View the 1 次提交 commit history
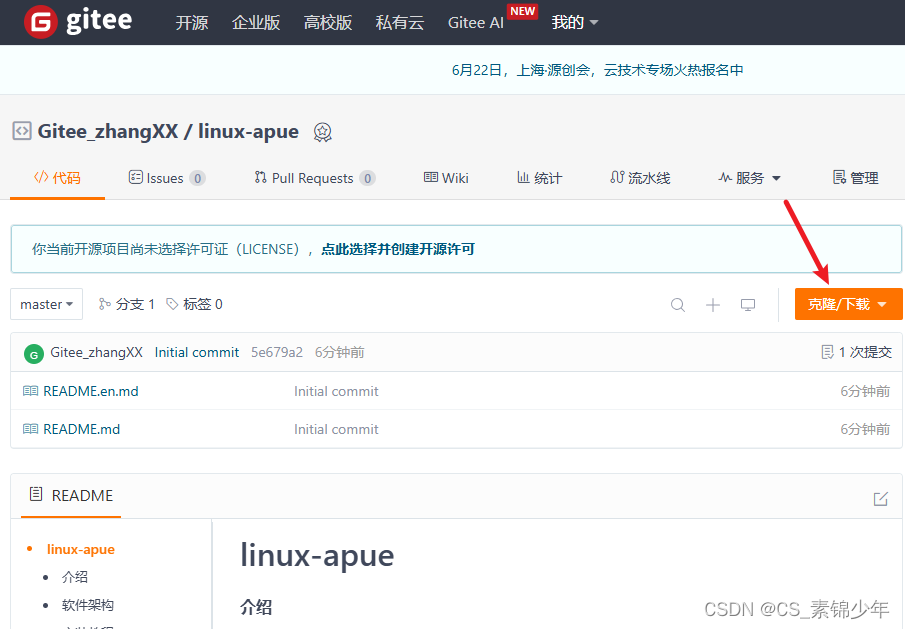Screen dimensions: 905x629 click(857, 352)
